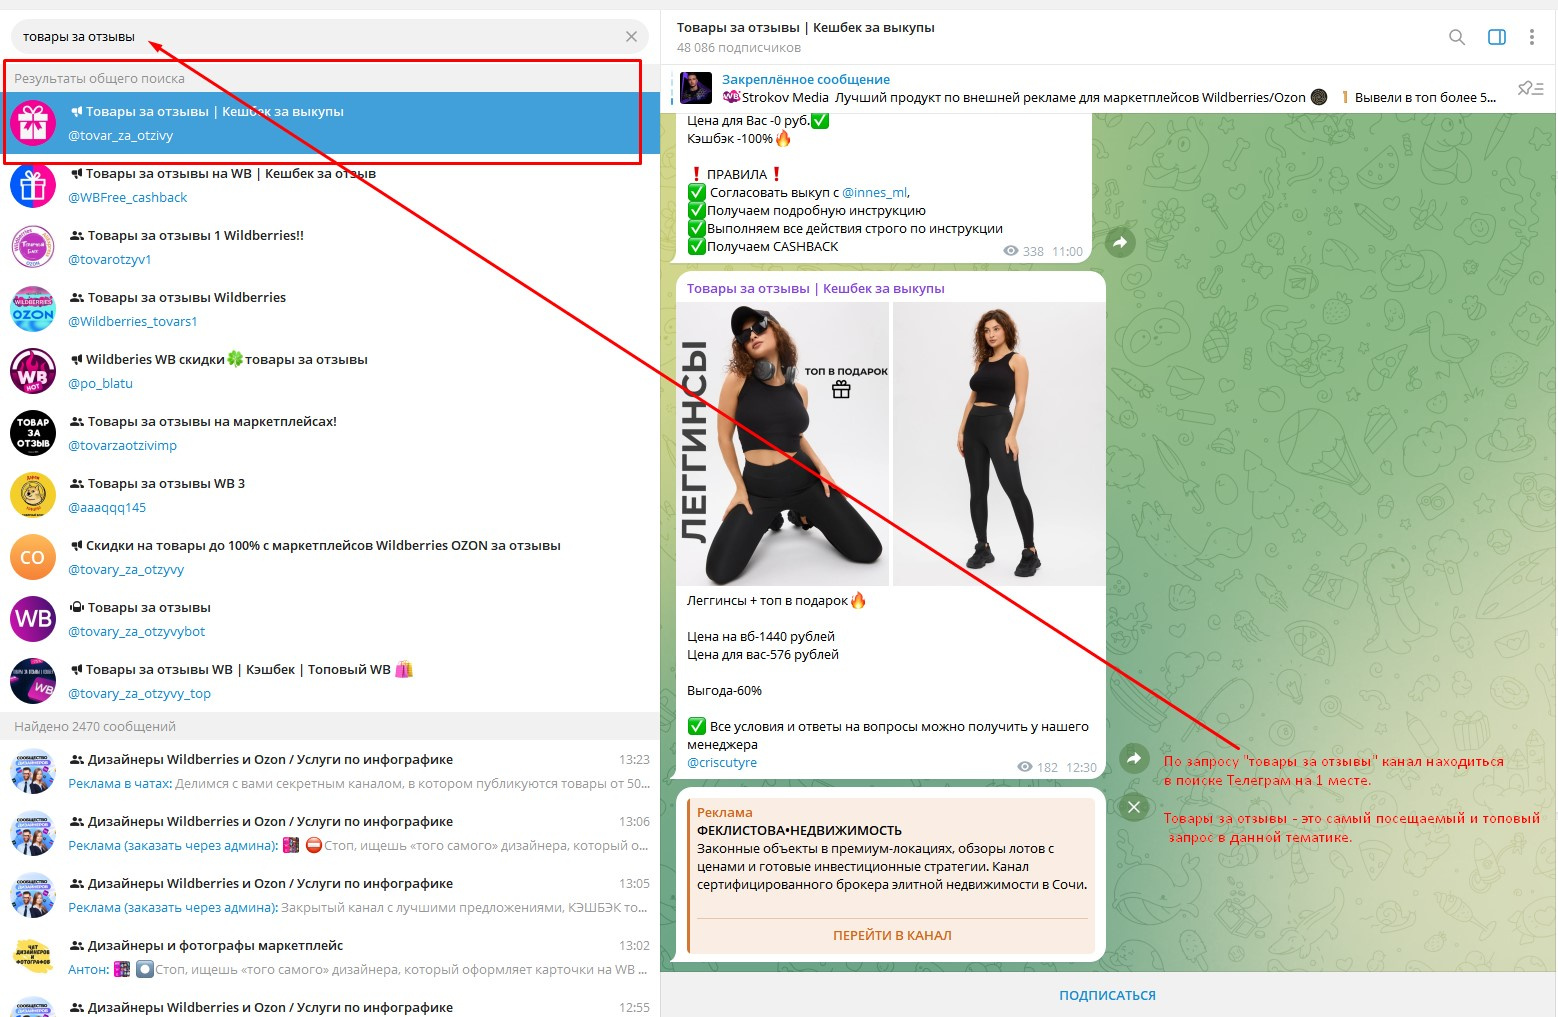Click the 'Реклама' ad label
The width and height of the screenshot is (1558, 1017).
(724, 813)
